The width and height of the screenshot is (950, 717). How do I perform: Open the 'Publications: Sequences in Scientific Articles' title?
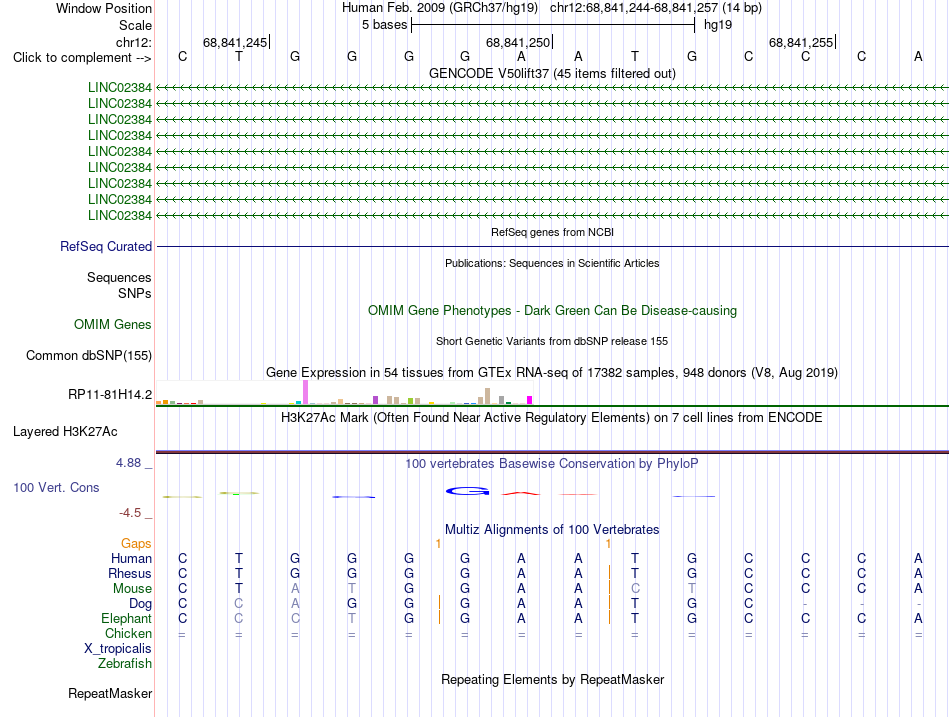point(552,263)
